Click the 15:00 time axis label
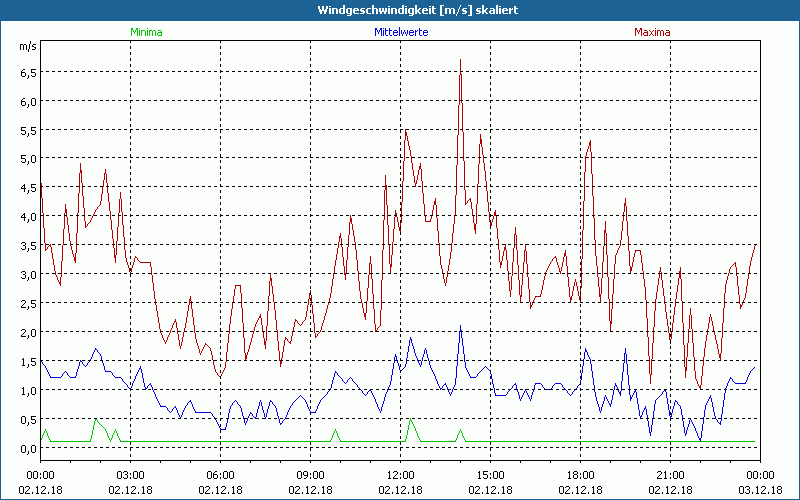Screen dimensions: 800x500 490,475
